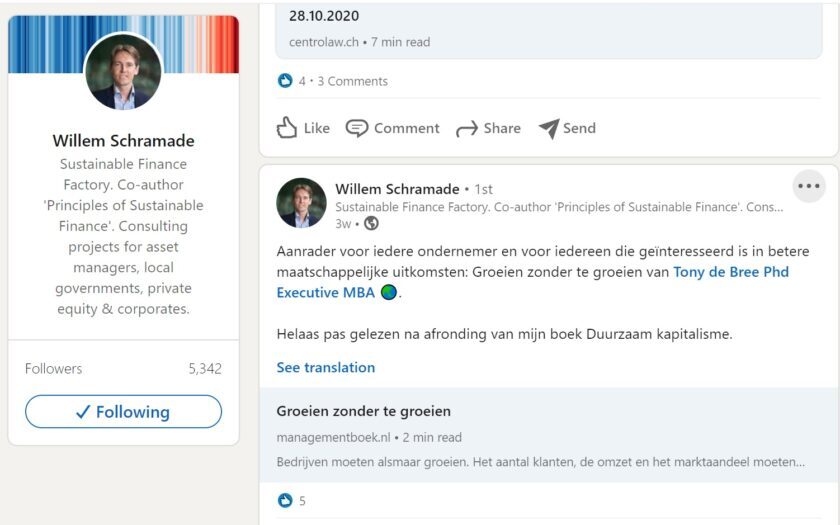840x525 pixels.
Task: Click the globe visibility icon beside 3w
Action: pyautogui.click(x=371, y=223)
